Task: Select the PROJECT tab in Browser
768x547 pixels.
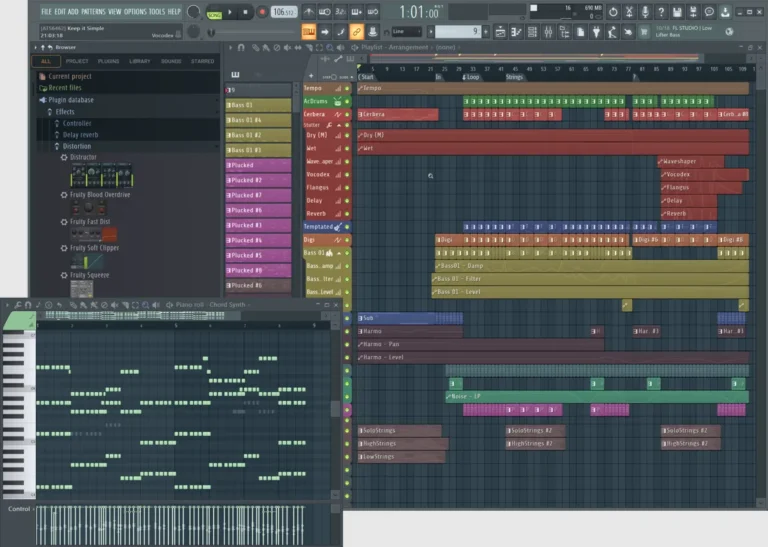Action: point(77,61)
